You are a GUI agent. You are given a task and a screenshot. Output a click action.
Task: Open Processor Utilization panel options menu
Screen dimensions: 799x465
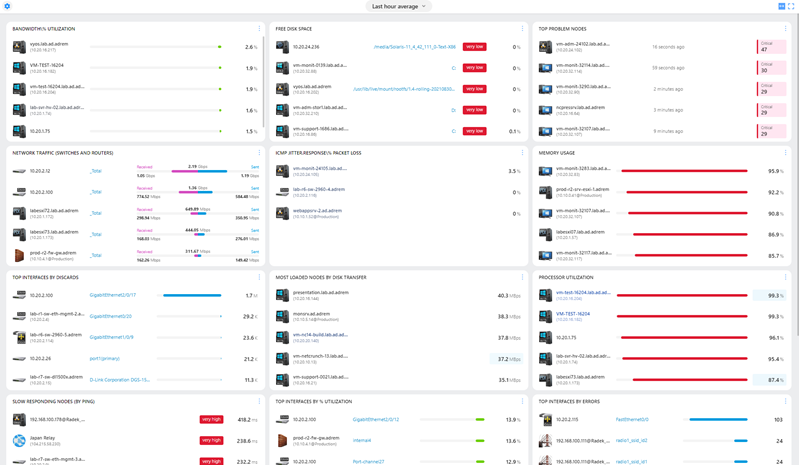click(785, 277)
